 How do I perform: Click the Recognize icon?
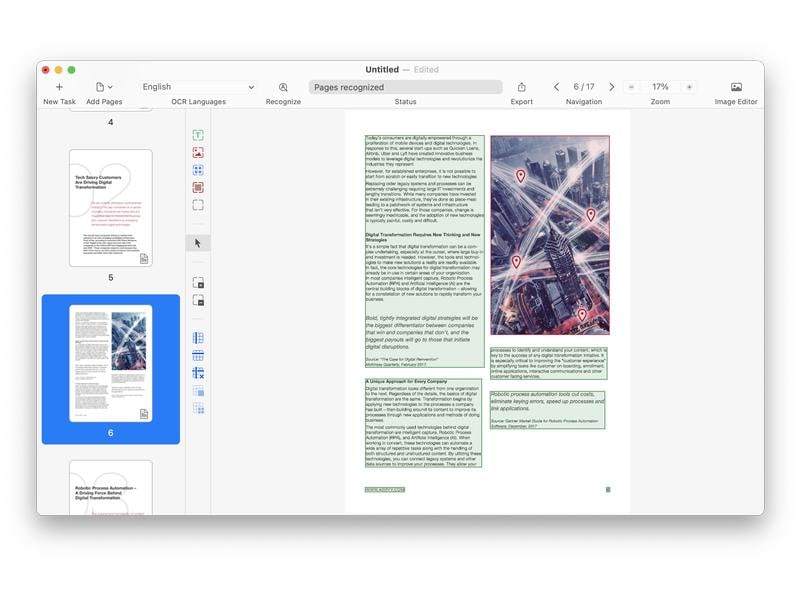283,87
